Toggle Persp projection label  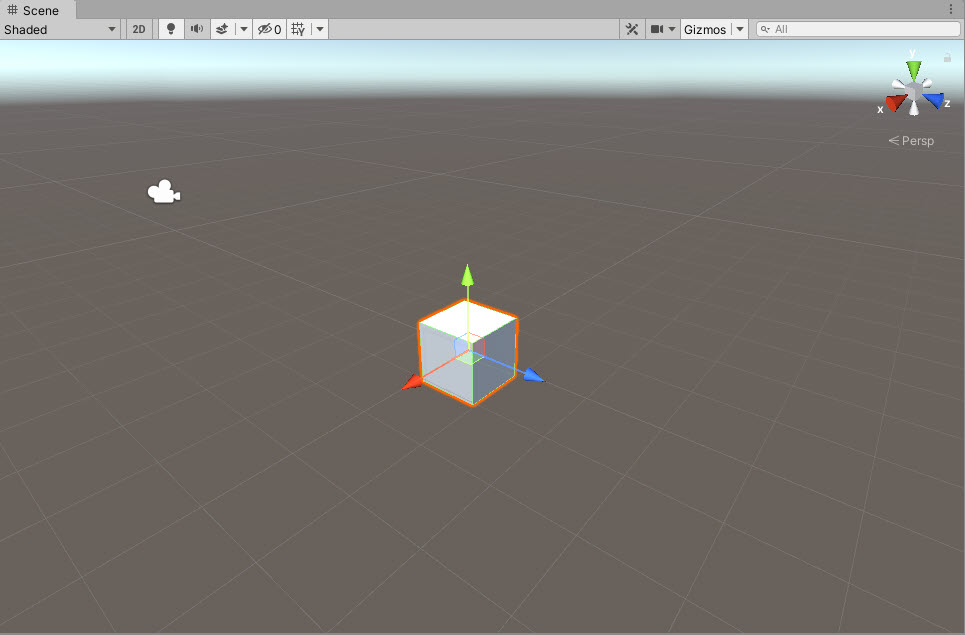click(x=911, y=140)
